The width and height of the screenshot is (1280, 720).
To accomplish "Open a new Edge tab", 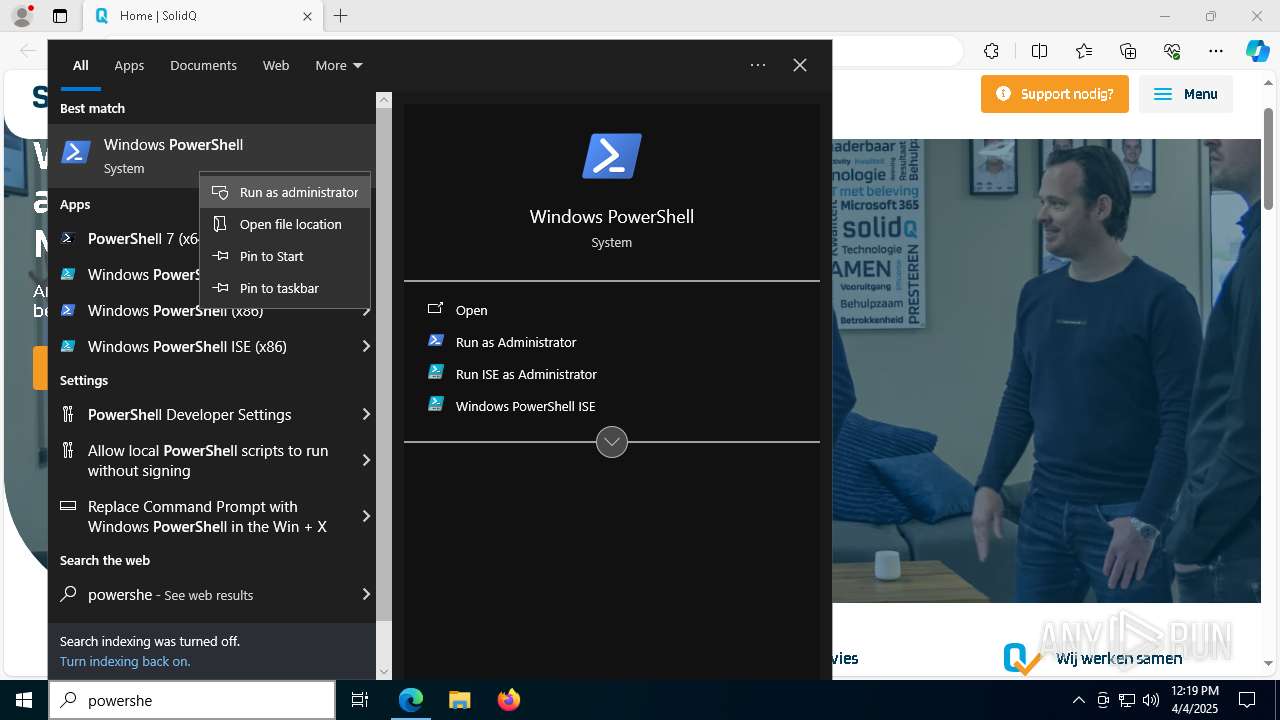I will click(x=341, y=16).
